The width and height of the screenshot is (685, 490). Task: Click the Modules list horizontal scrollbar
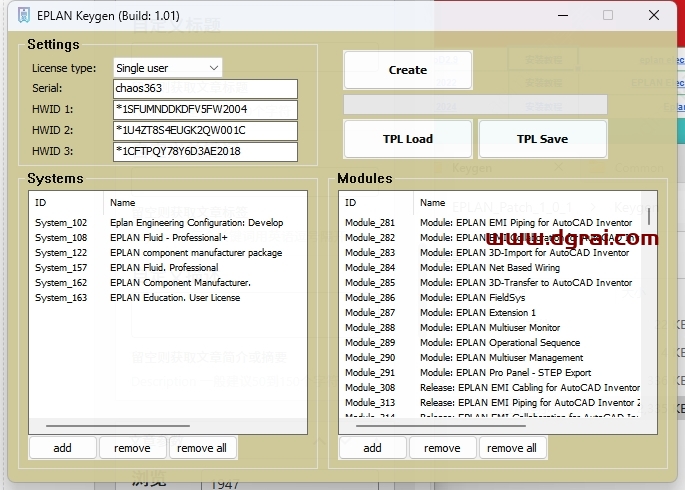click(x=440, y=425)
